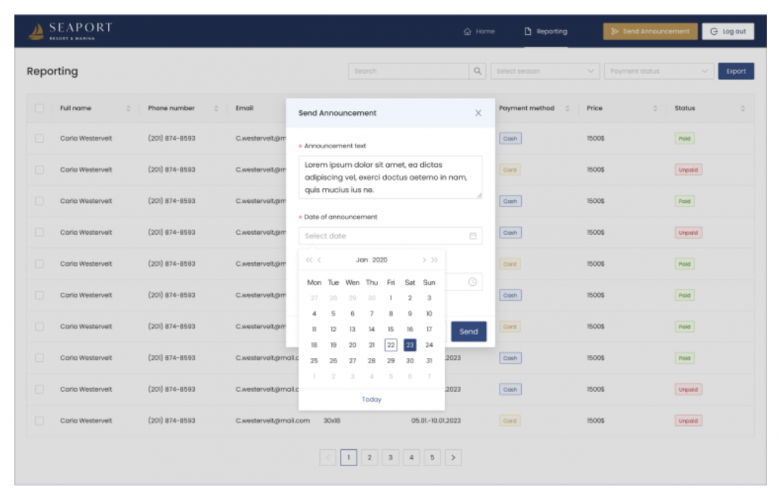Image resolution: width=780 pixels, height=500 pixels.
Task: Click 2020 year label in calendar
Action: 380,260
